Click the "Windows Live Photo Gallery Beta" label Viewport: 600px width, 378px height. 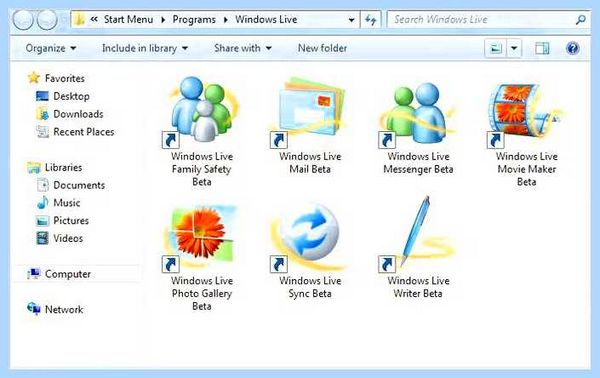202,293
